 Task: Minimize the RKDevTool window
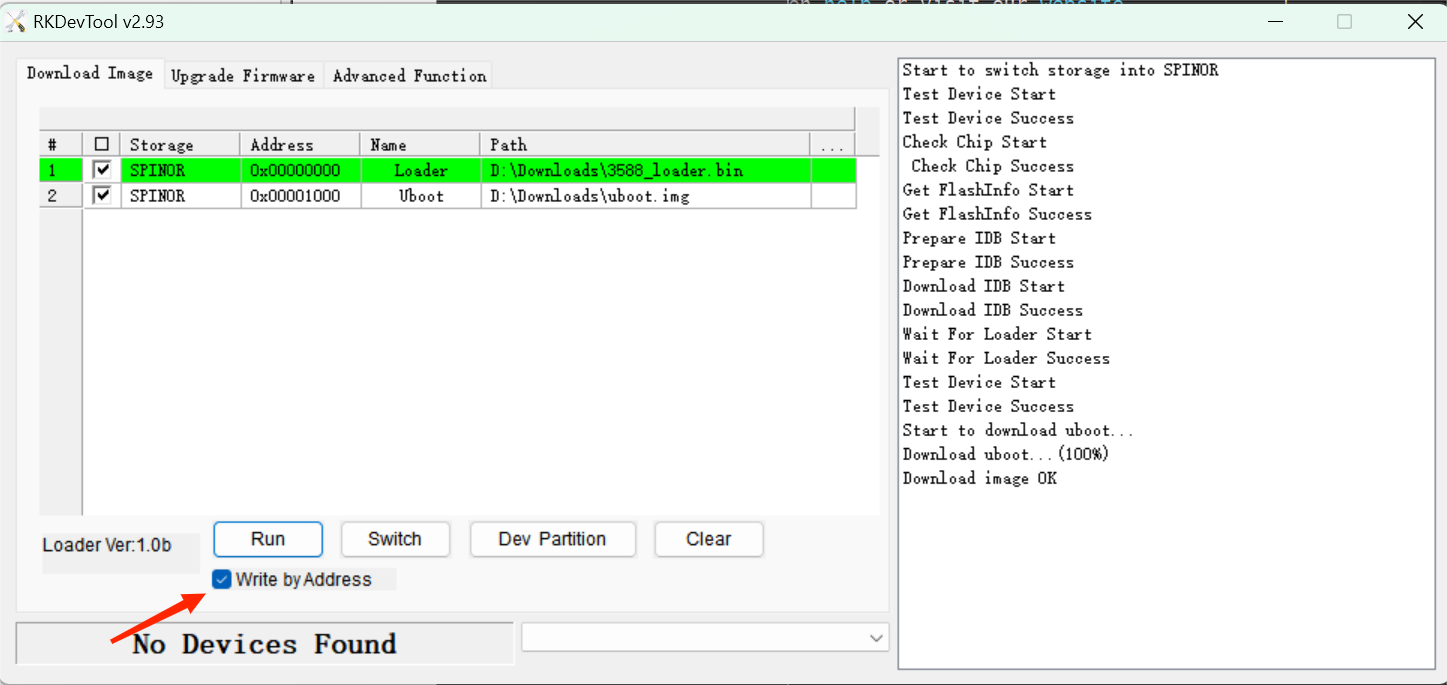tap(1275, 21)
